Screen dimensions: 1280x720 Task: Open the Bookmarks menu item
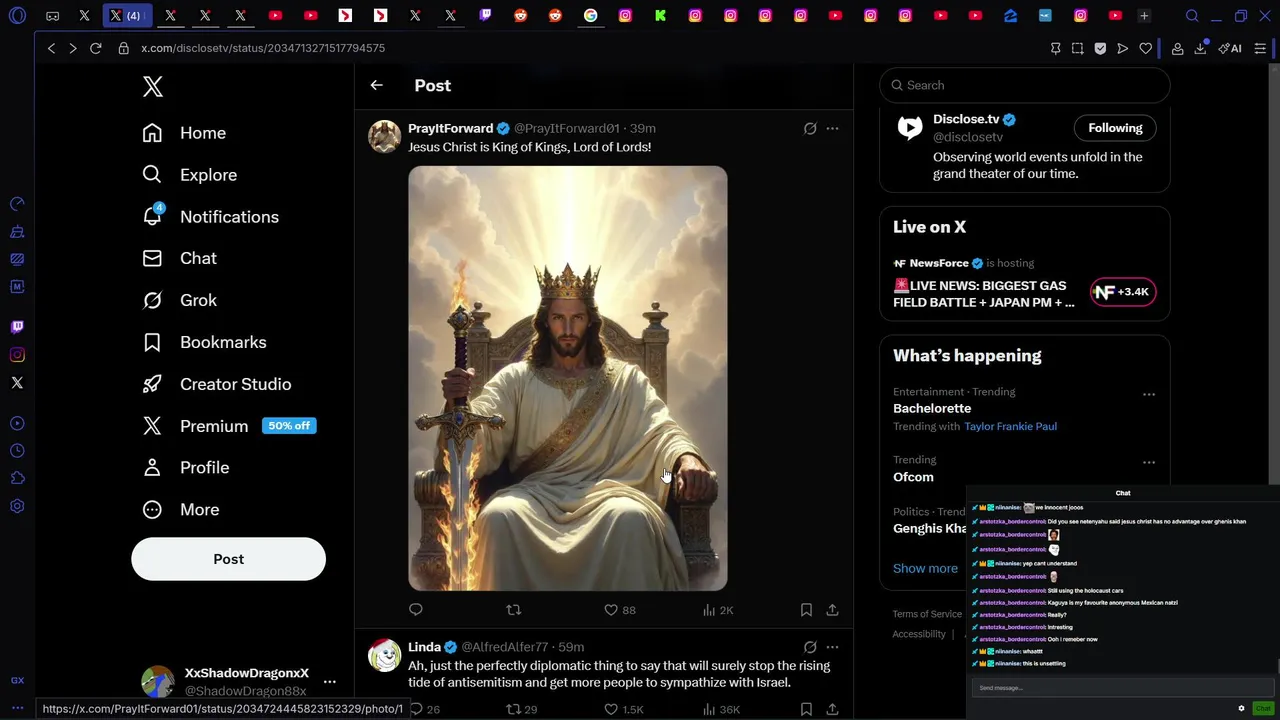(222, 342)
